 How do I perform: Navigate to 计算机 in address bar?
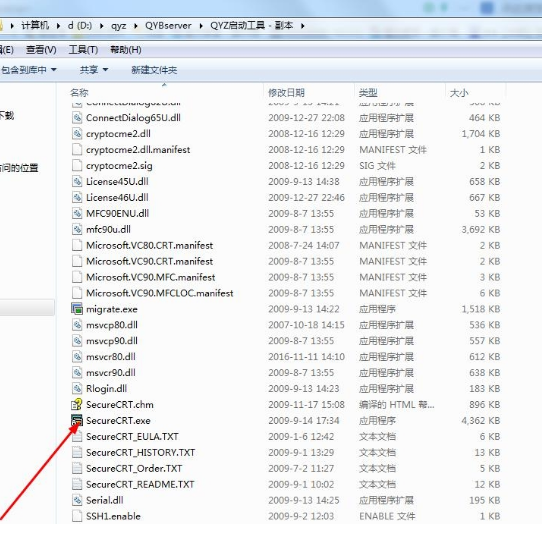click(35, 26)
